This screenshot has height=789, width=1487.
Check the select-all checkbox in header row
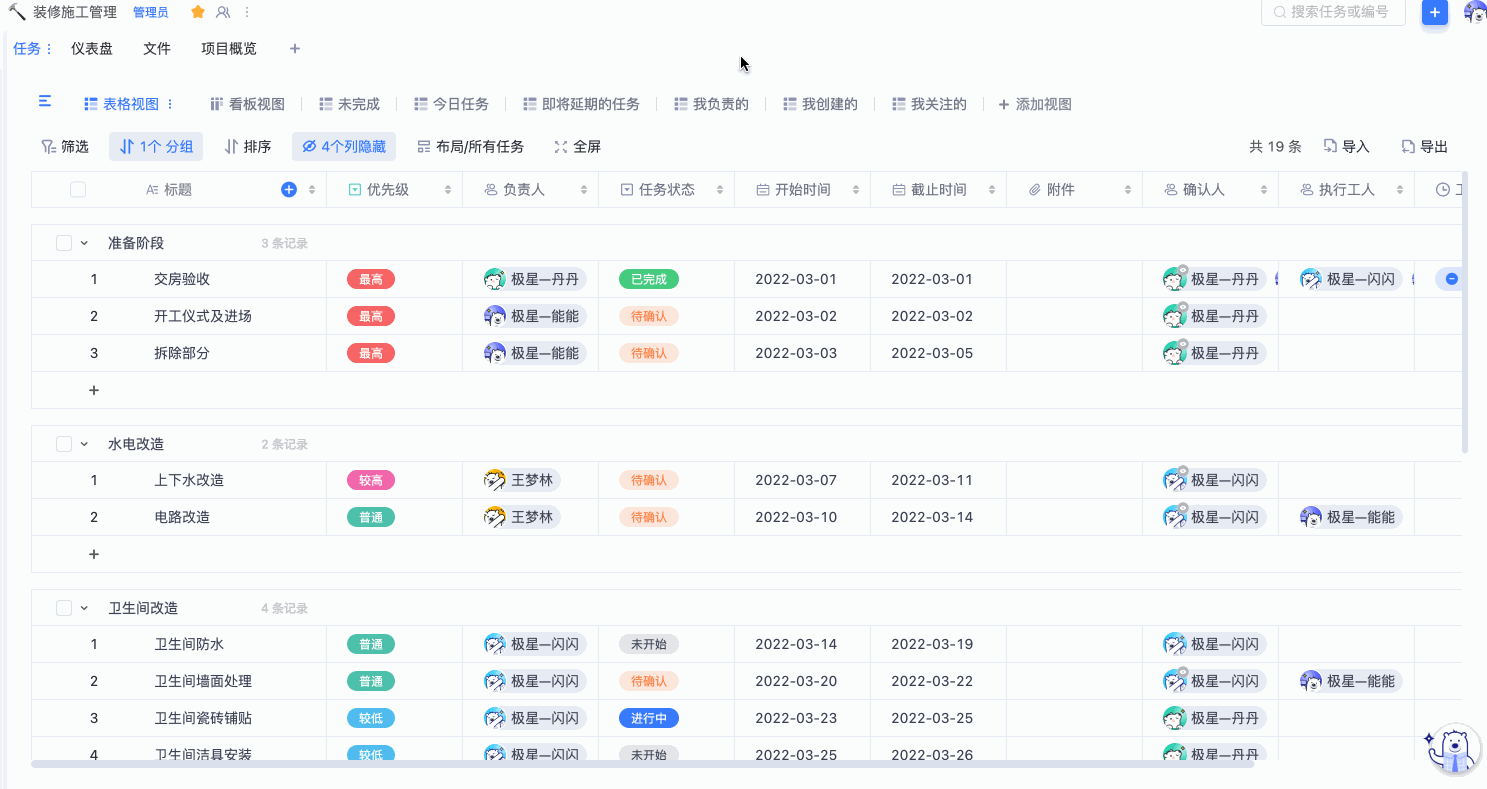[x=78, y=190]
